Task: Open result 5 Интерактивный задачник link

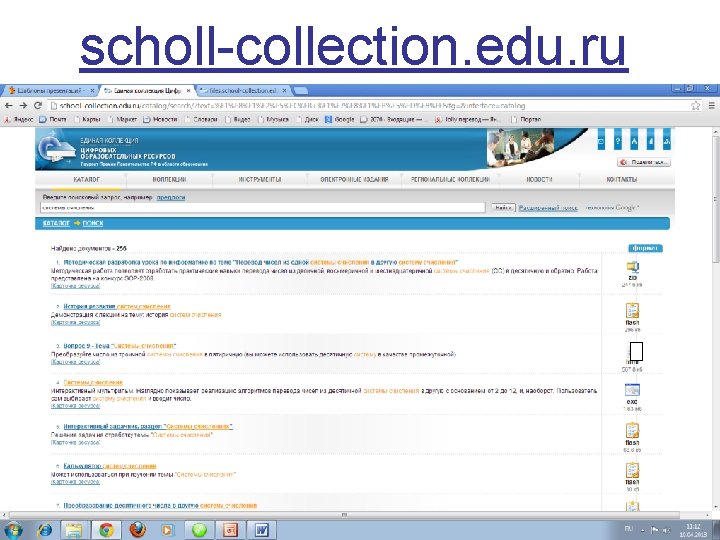Action: click(148, 427)
